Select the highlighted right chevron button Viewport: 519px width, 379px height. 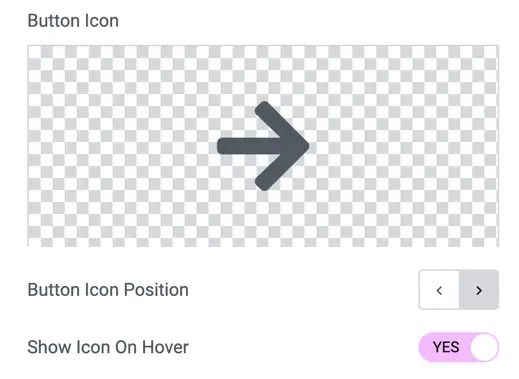479,290
